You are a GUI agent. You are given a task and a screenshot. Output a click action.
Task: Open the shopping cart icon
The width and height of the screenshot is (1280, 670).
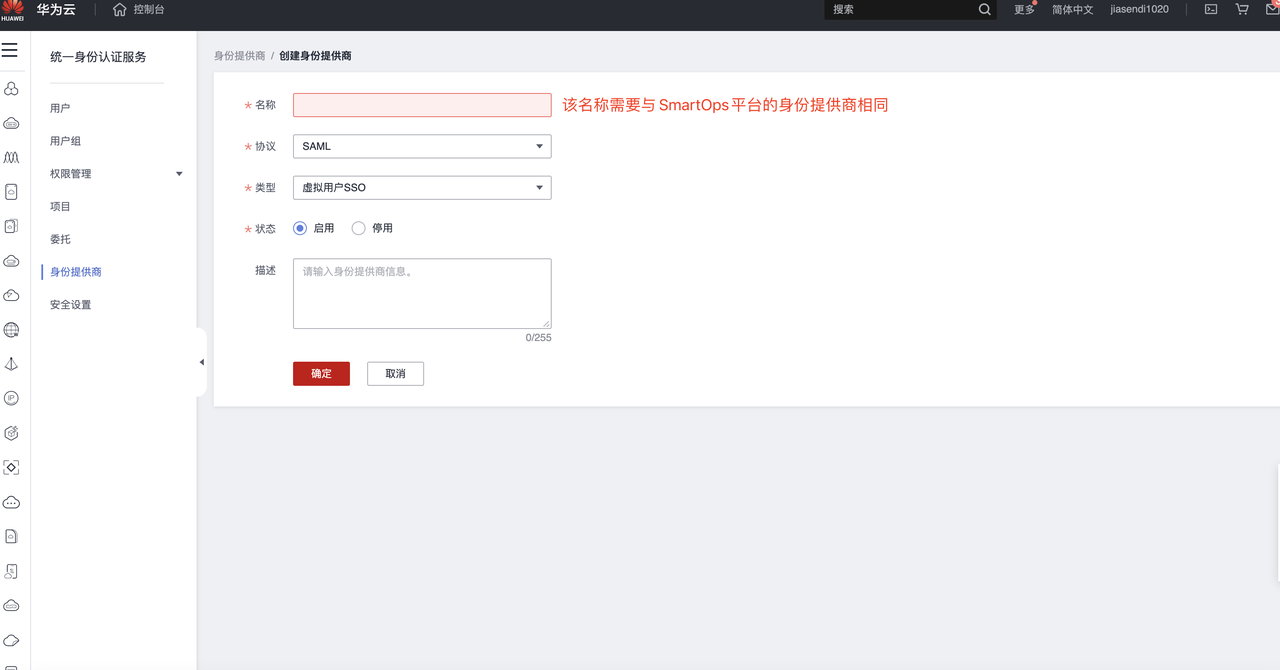(1242, 9)
